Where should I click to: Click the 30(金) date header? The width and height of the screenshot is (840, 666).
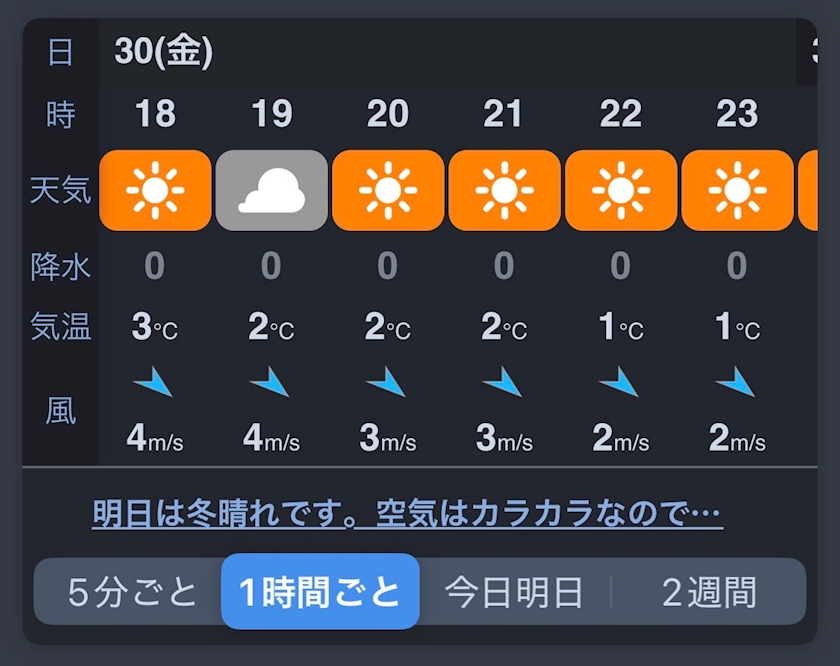point(164,51)
